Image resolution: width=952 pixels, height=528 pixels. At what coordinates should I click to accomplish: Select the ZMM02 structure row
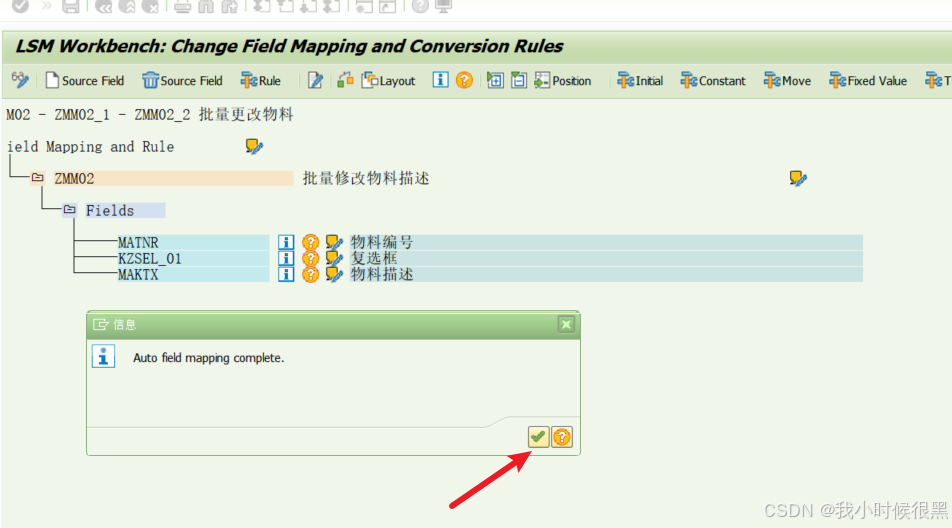pyautogui.click(x=173, y=178)
